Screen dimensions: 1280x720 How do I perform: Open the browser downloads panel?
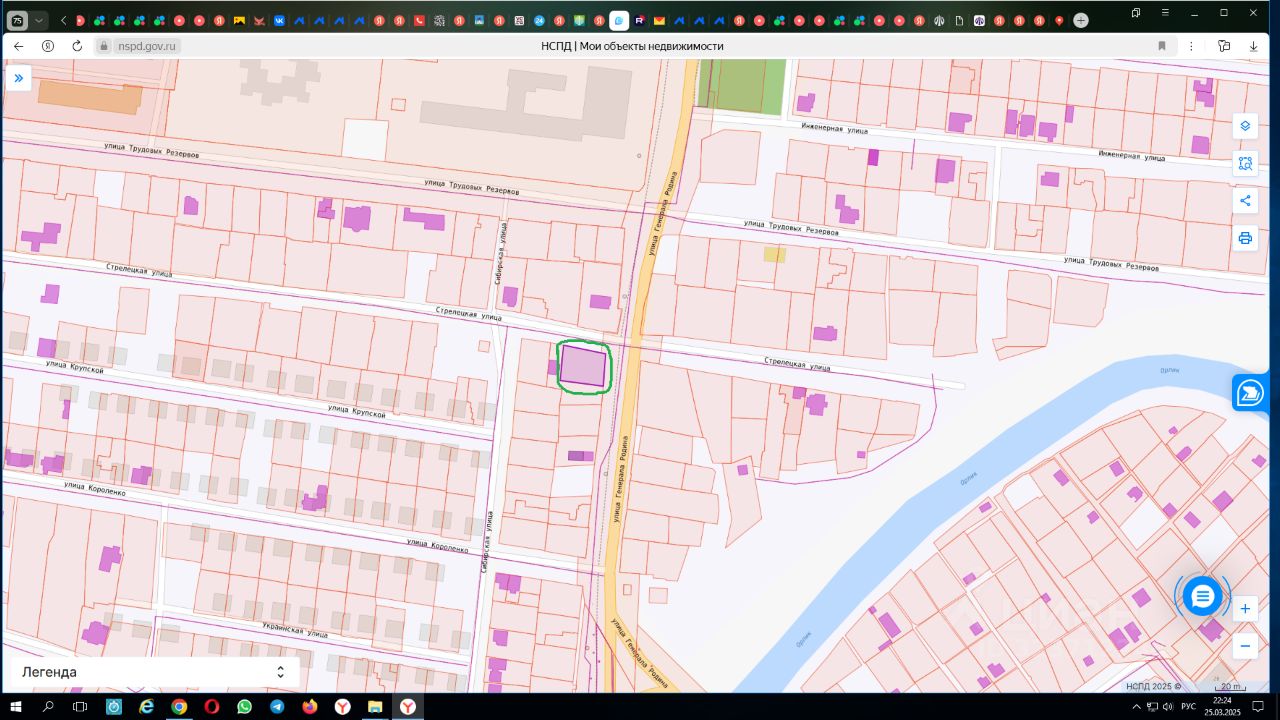point(1253,46)
